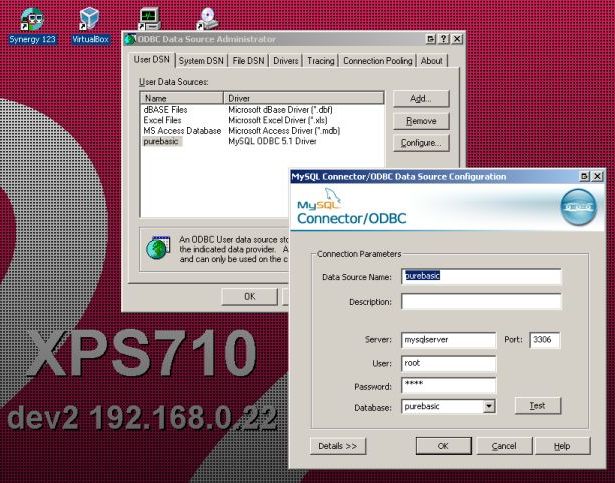
Task: Open Help in MySQL Connector dialog
Action: pyautogui.click(x=562, y=446)
